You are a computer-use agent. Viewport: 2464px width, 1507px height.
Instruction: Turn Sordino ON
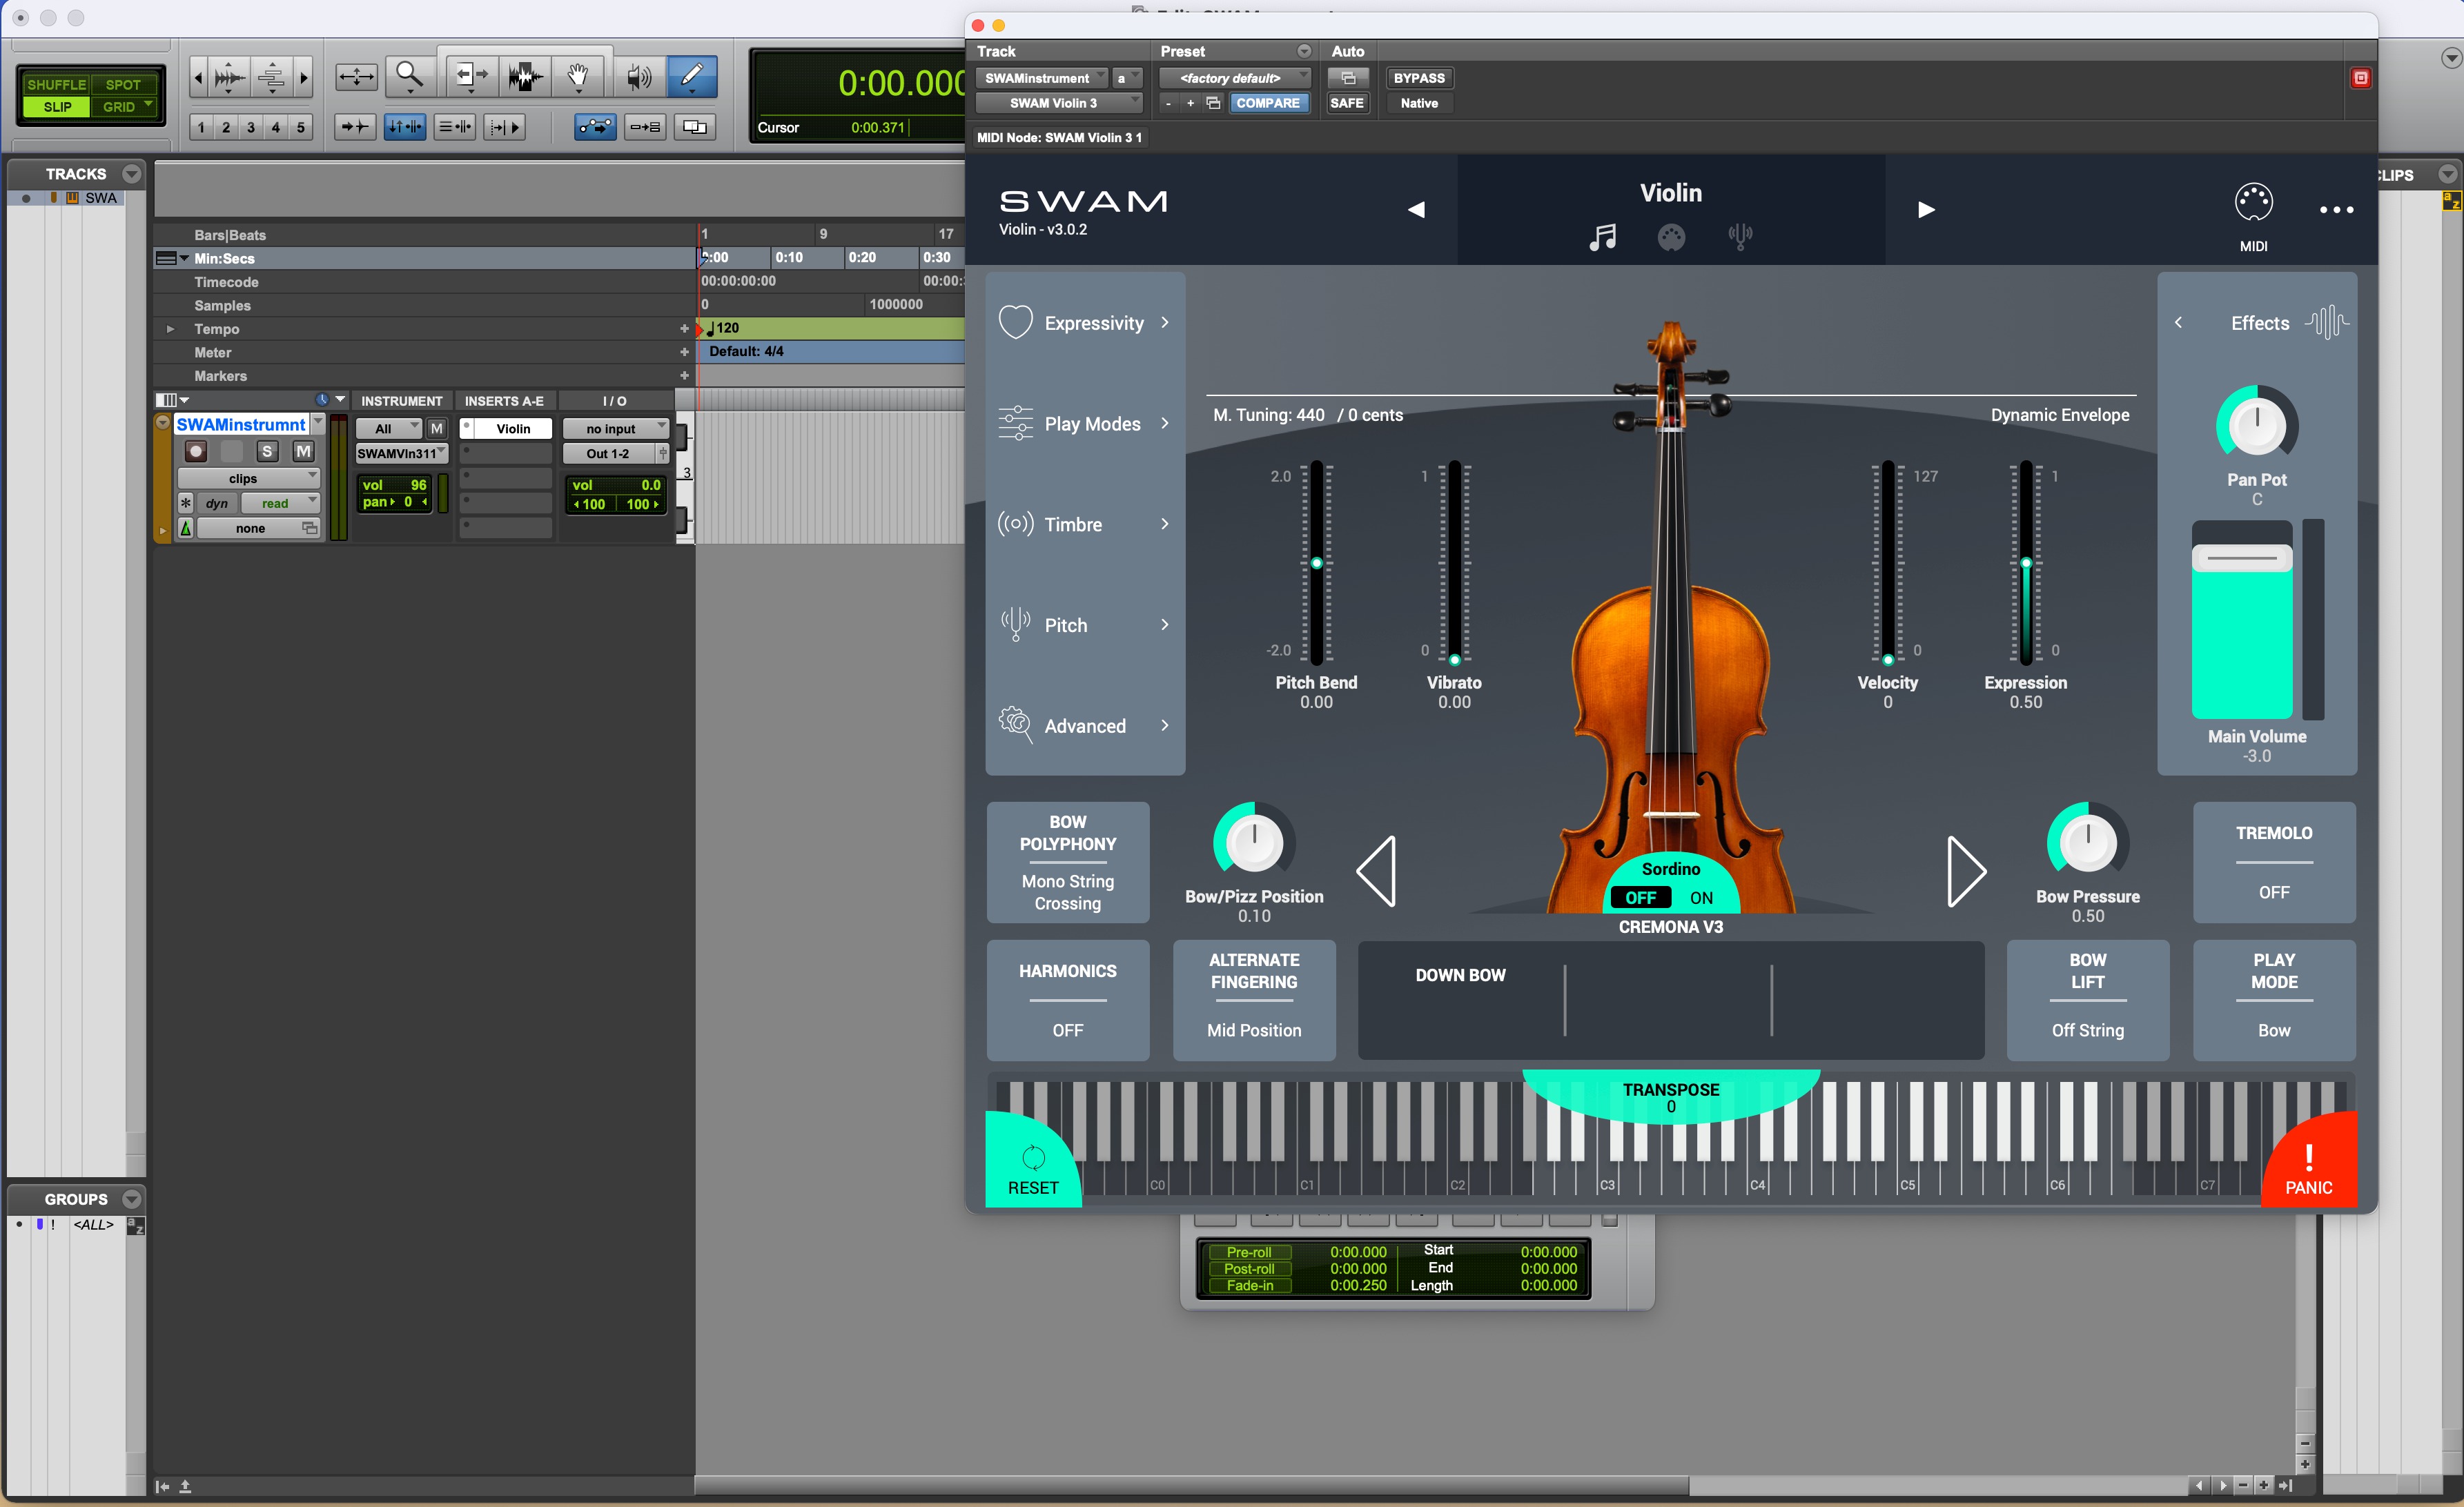[x=1701, y=898]
